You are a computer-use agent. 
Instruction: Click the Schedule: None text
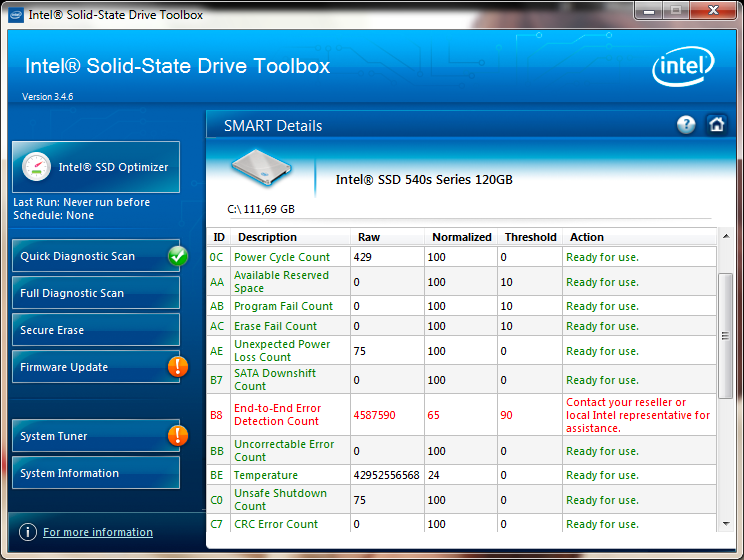[54, 215]
